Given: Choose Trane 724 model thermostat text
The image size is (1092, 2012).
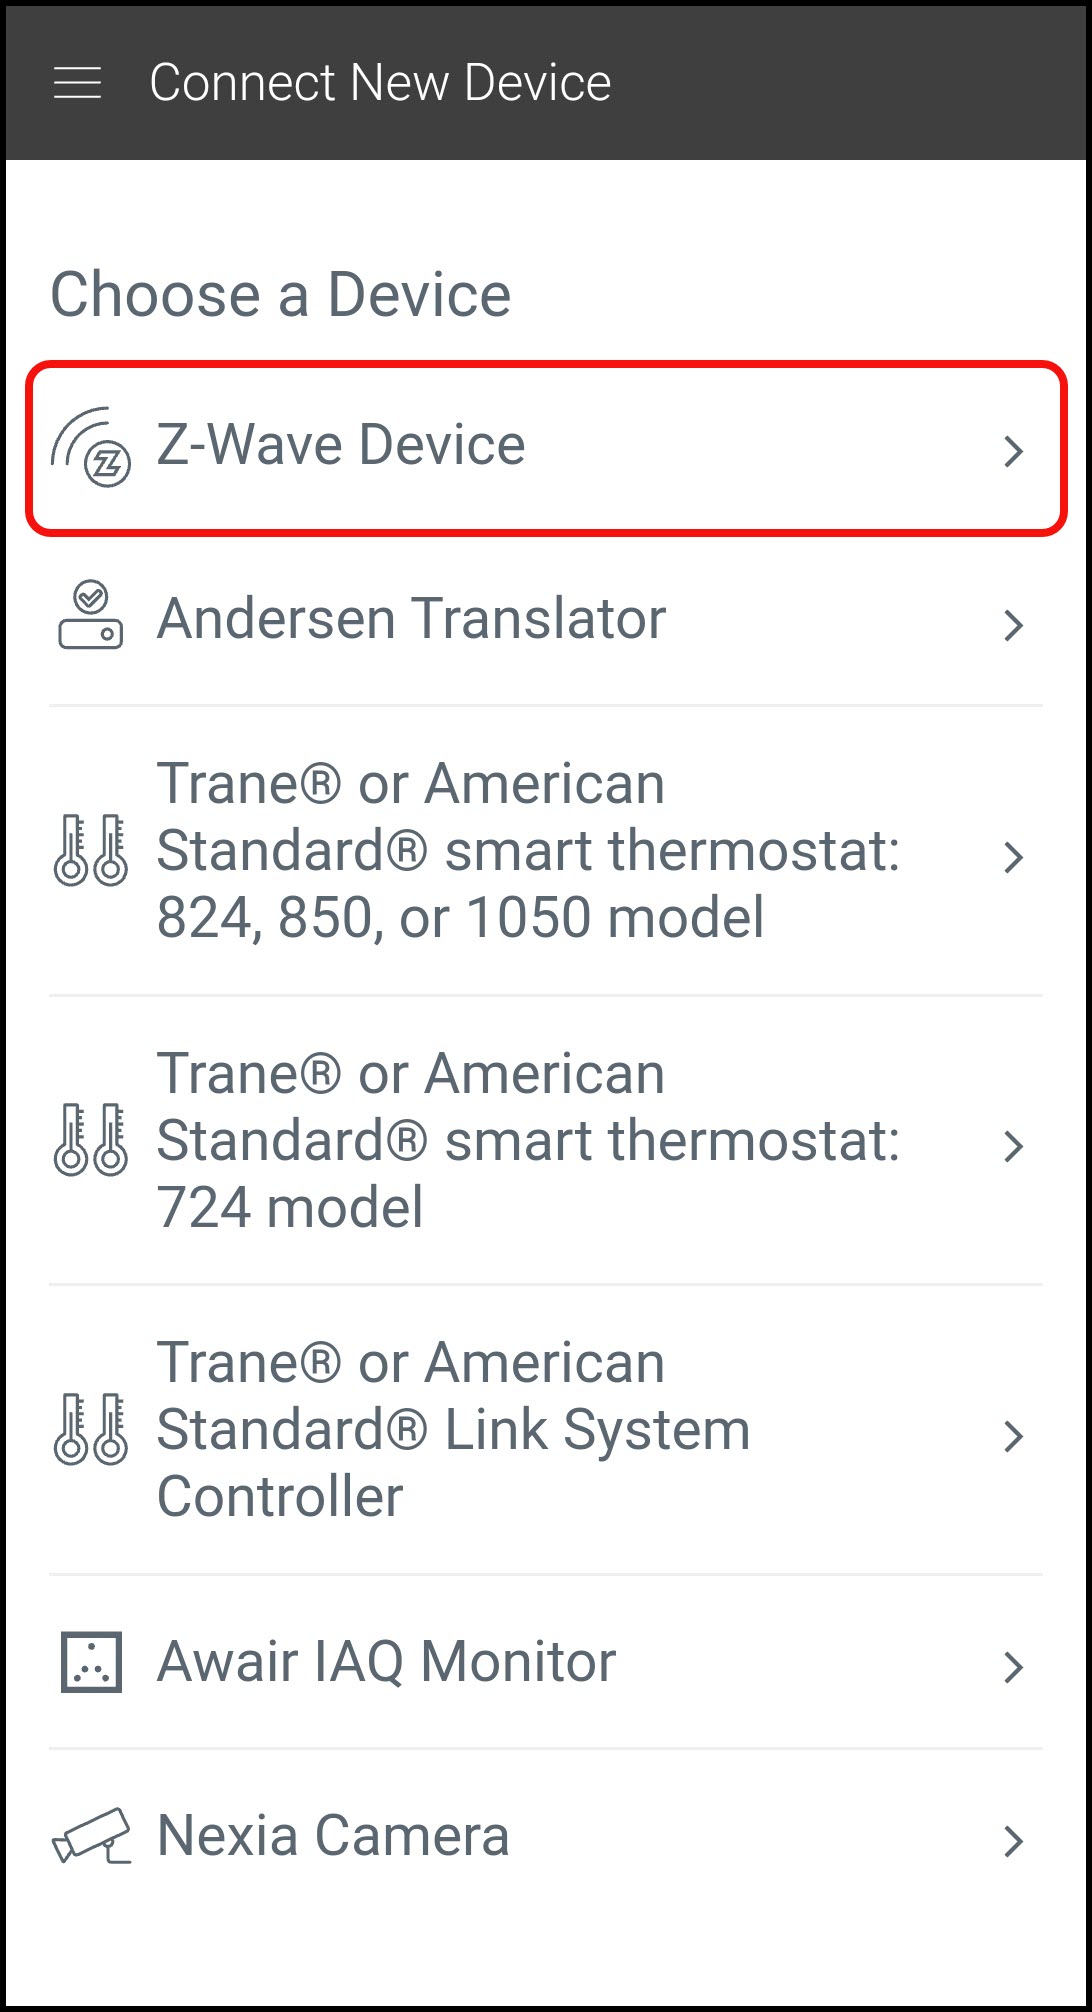Looking at the screenshot, I should (x=528, y=1140).
